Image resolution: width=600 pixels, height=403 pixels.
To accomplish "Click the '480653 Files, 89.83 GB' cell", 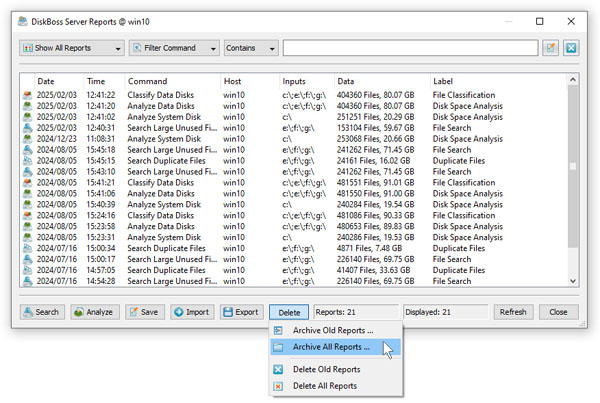I will 375,226.
